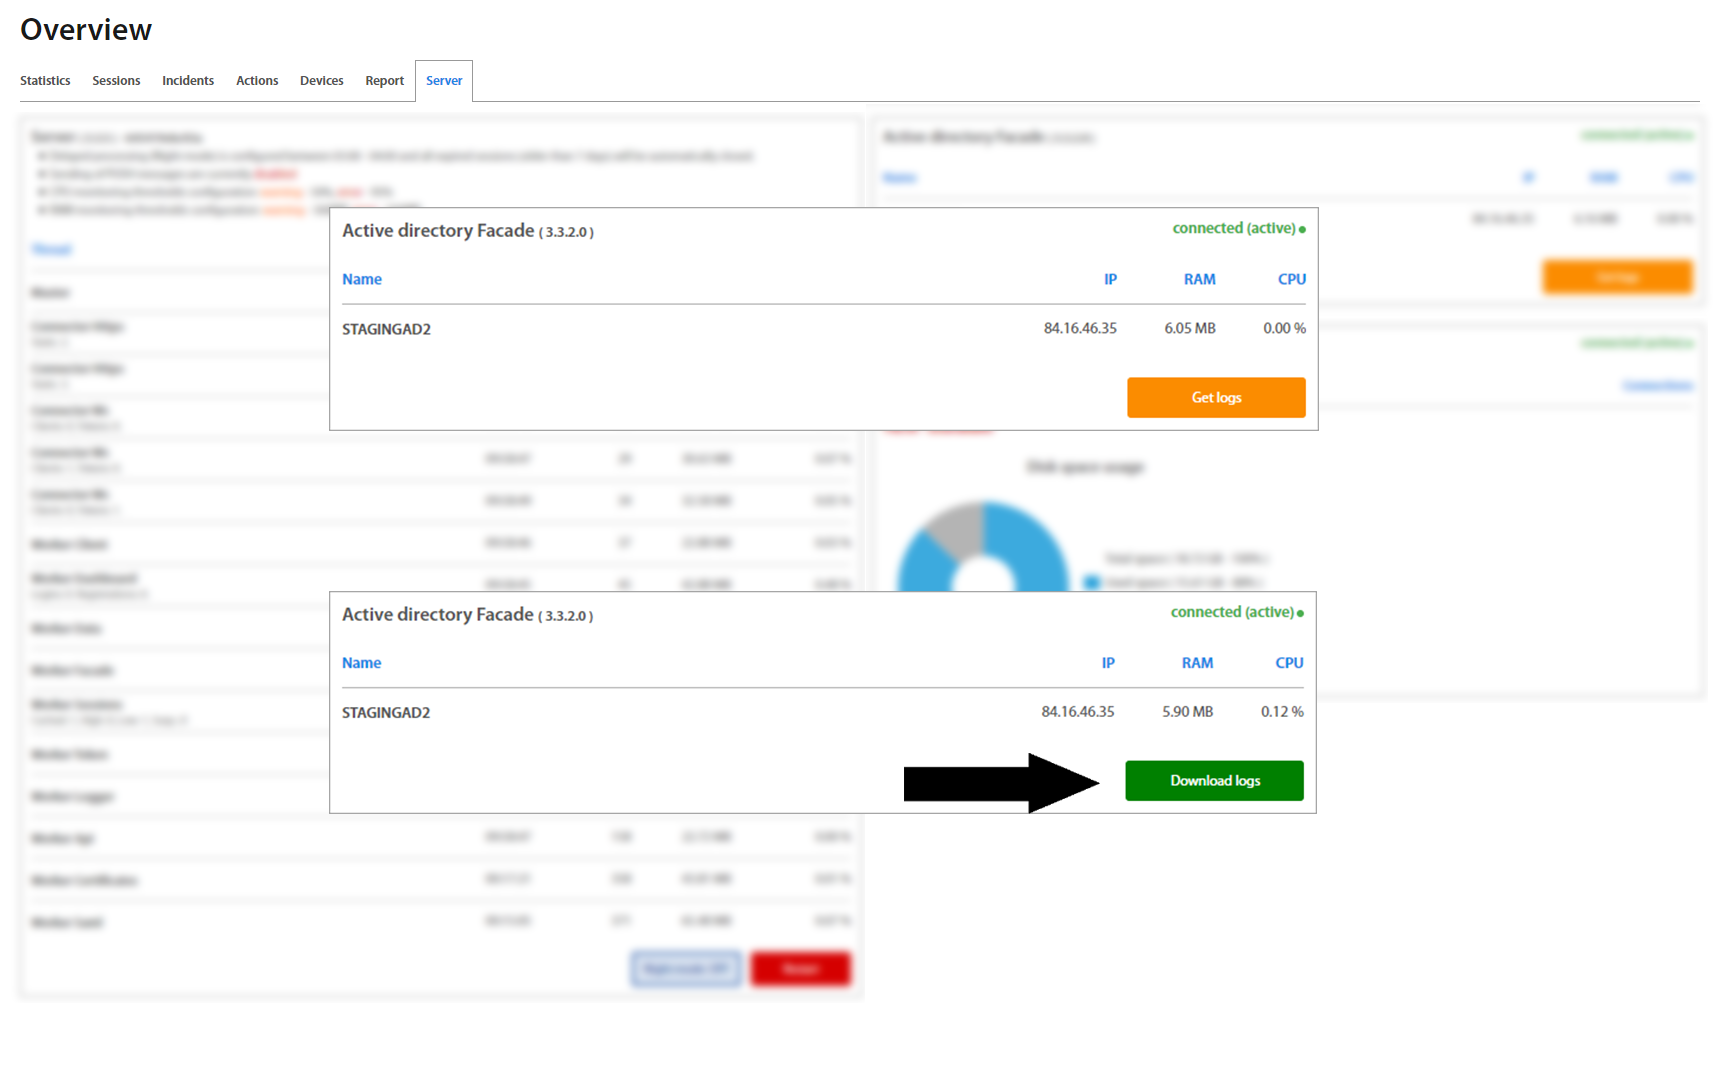The height and width of the screenshot is (1080, 1720).
Task: Click CPU header above the 0.12 % value
Action: coord(1289,663)
